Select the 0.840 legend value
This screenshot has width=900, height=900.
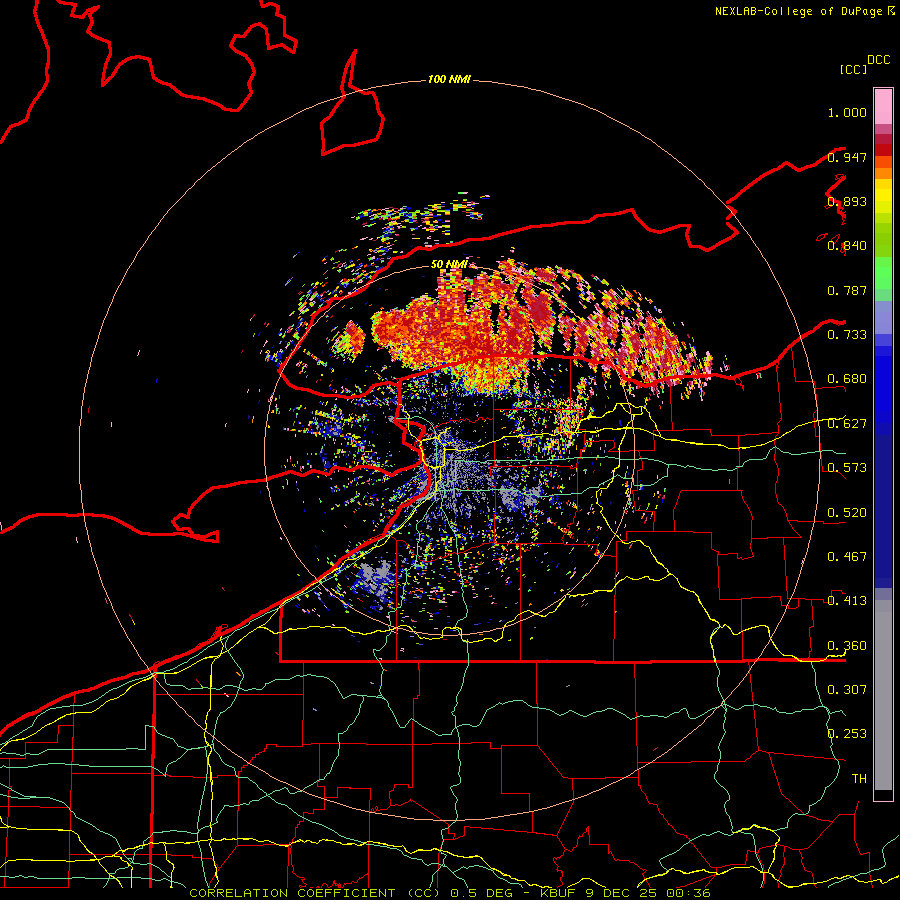pyautogui.click(x=847, y=246)
